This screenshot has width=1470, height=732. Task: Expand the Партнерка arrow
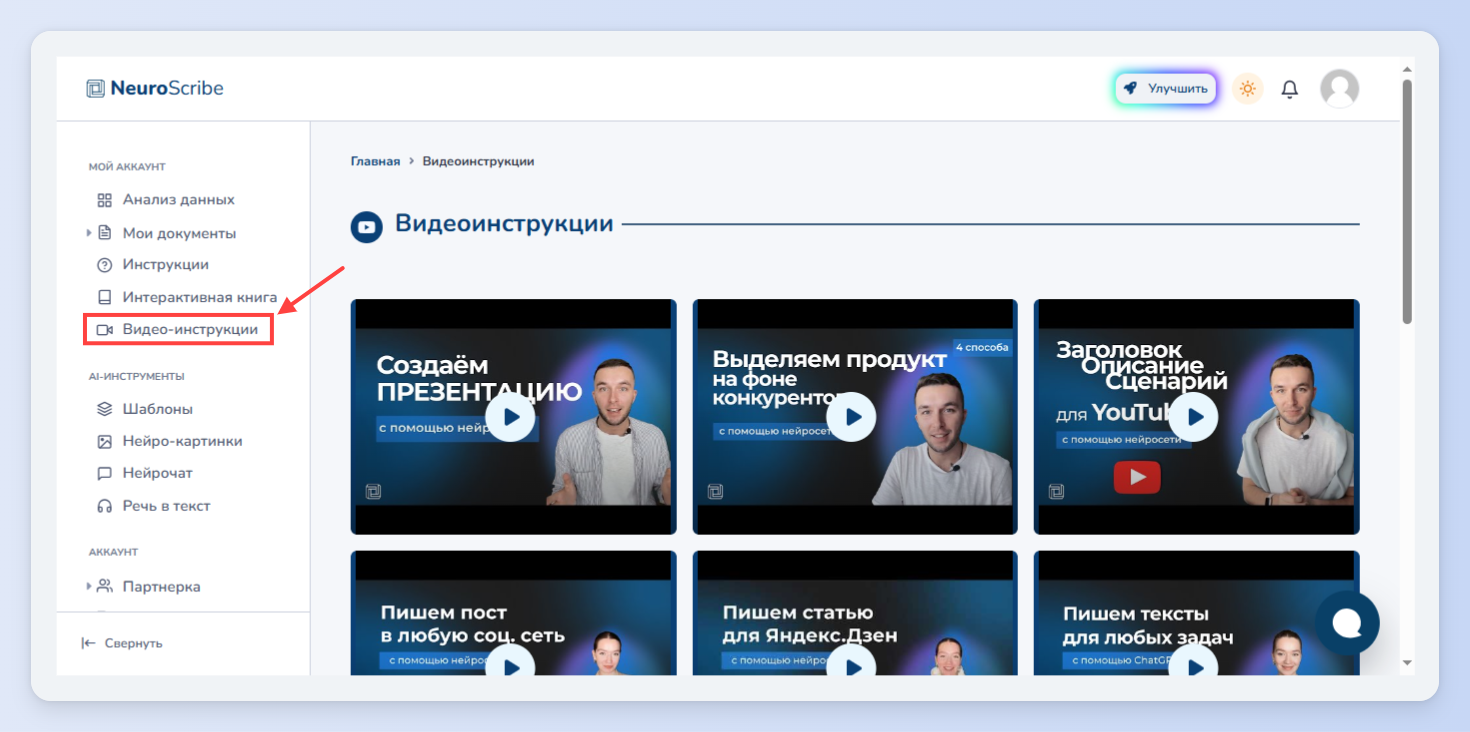tap(89, 586)
